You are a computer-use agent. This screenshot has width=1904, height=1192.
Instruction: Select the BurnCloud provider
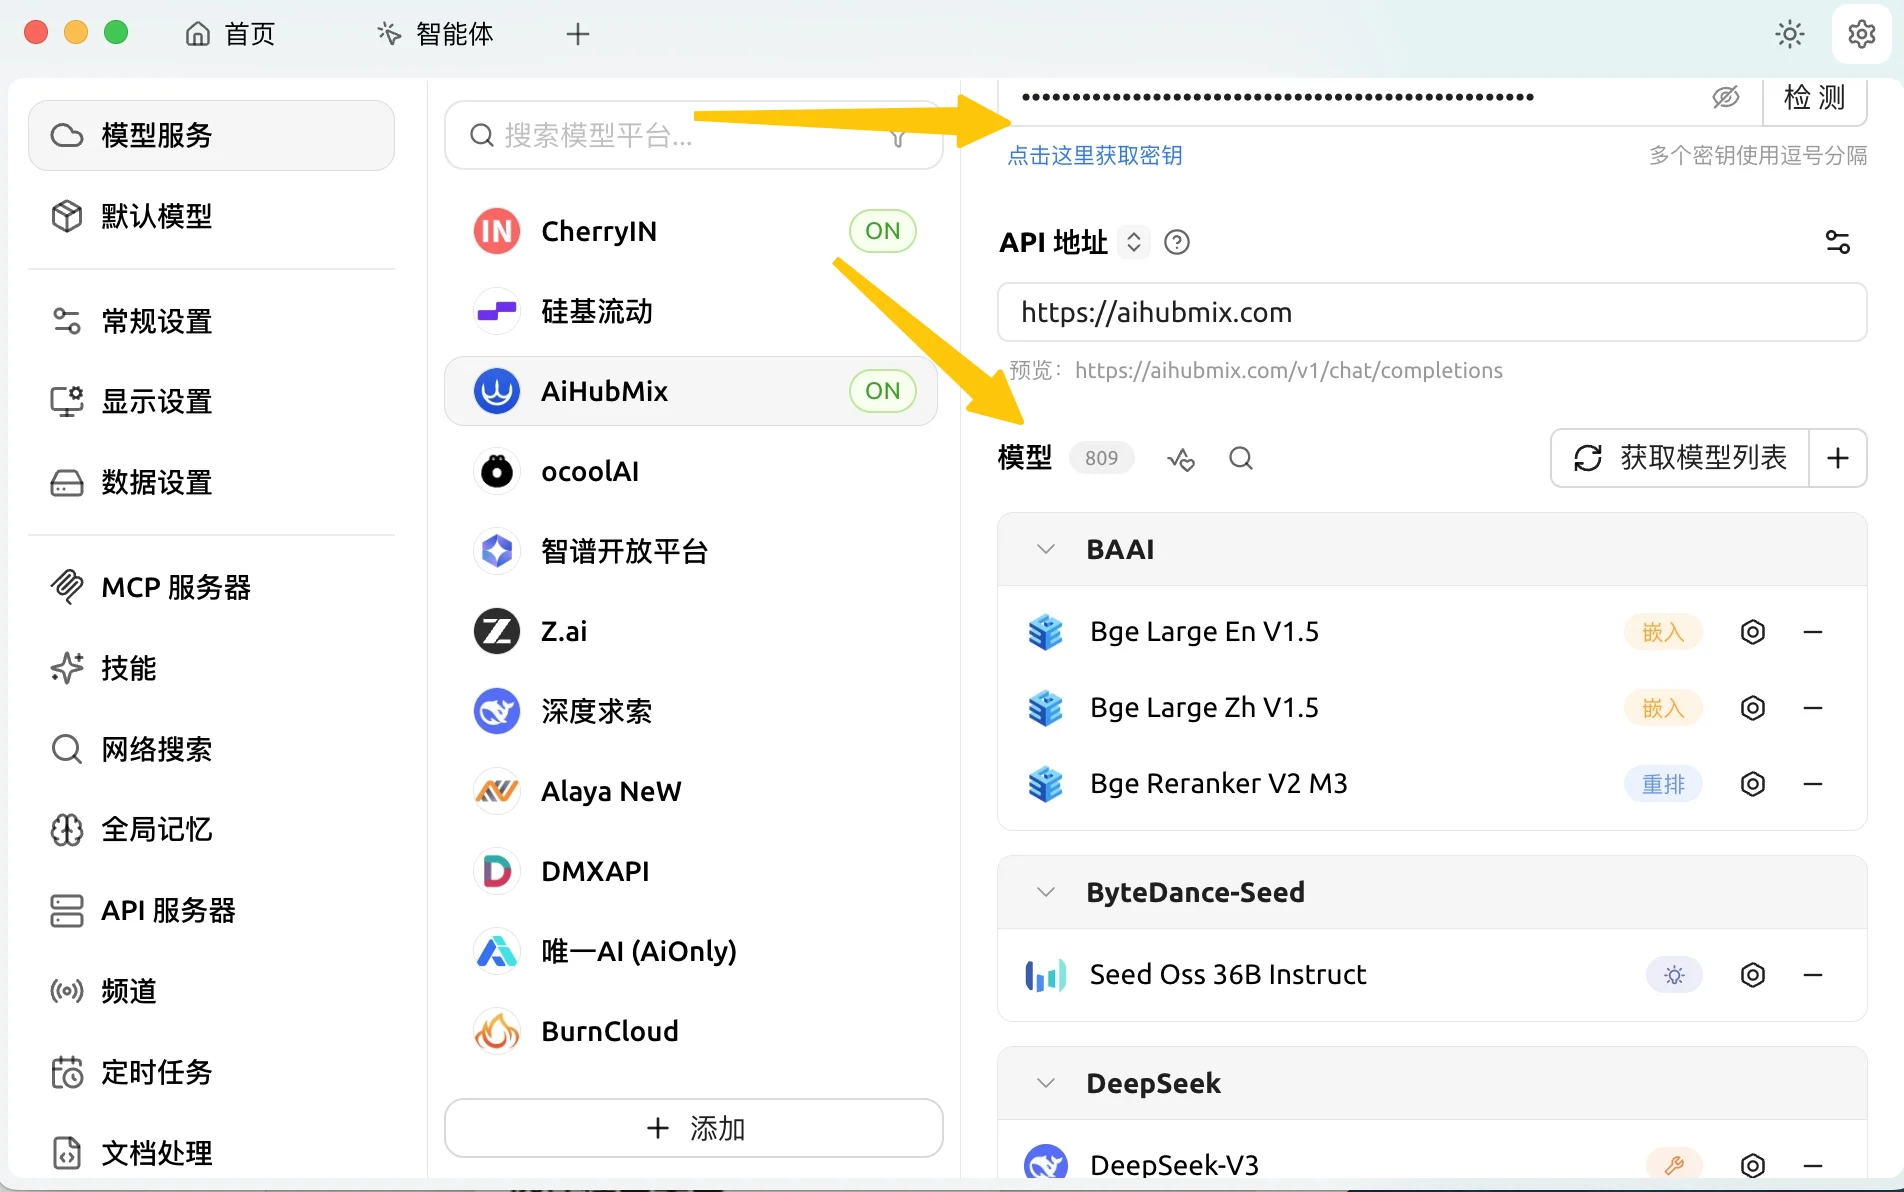click(x=691, y=1031)
